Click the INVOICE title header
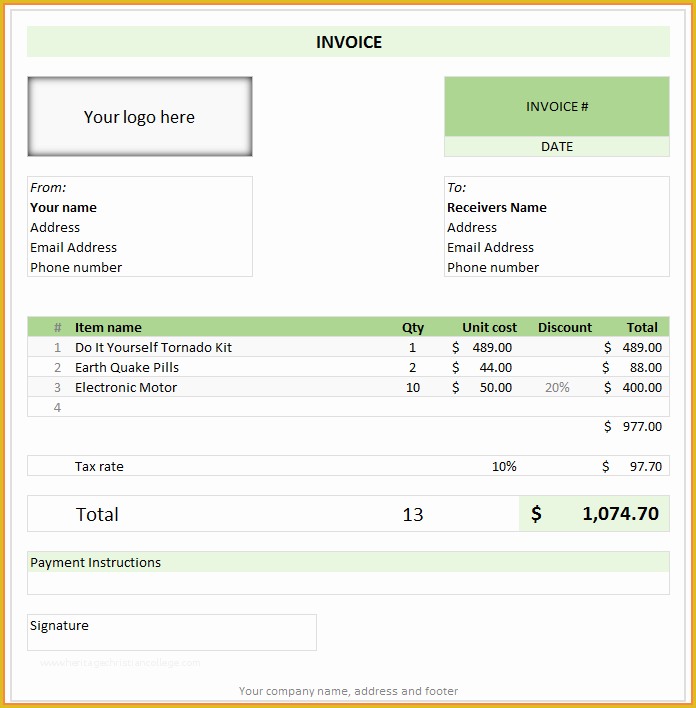The height and width of the screenshot is (708, 696). coord(348,42)
